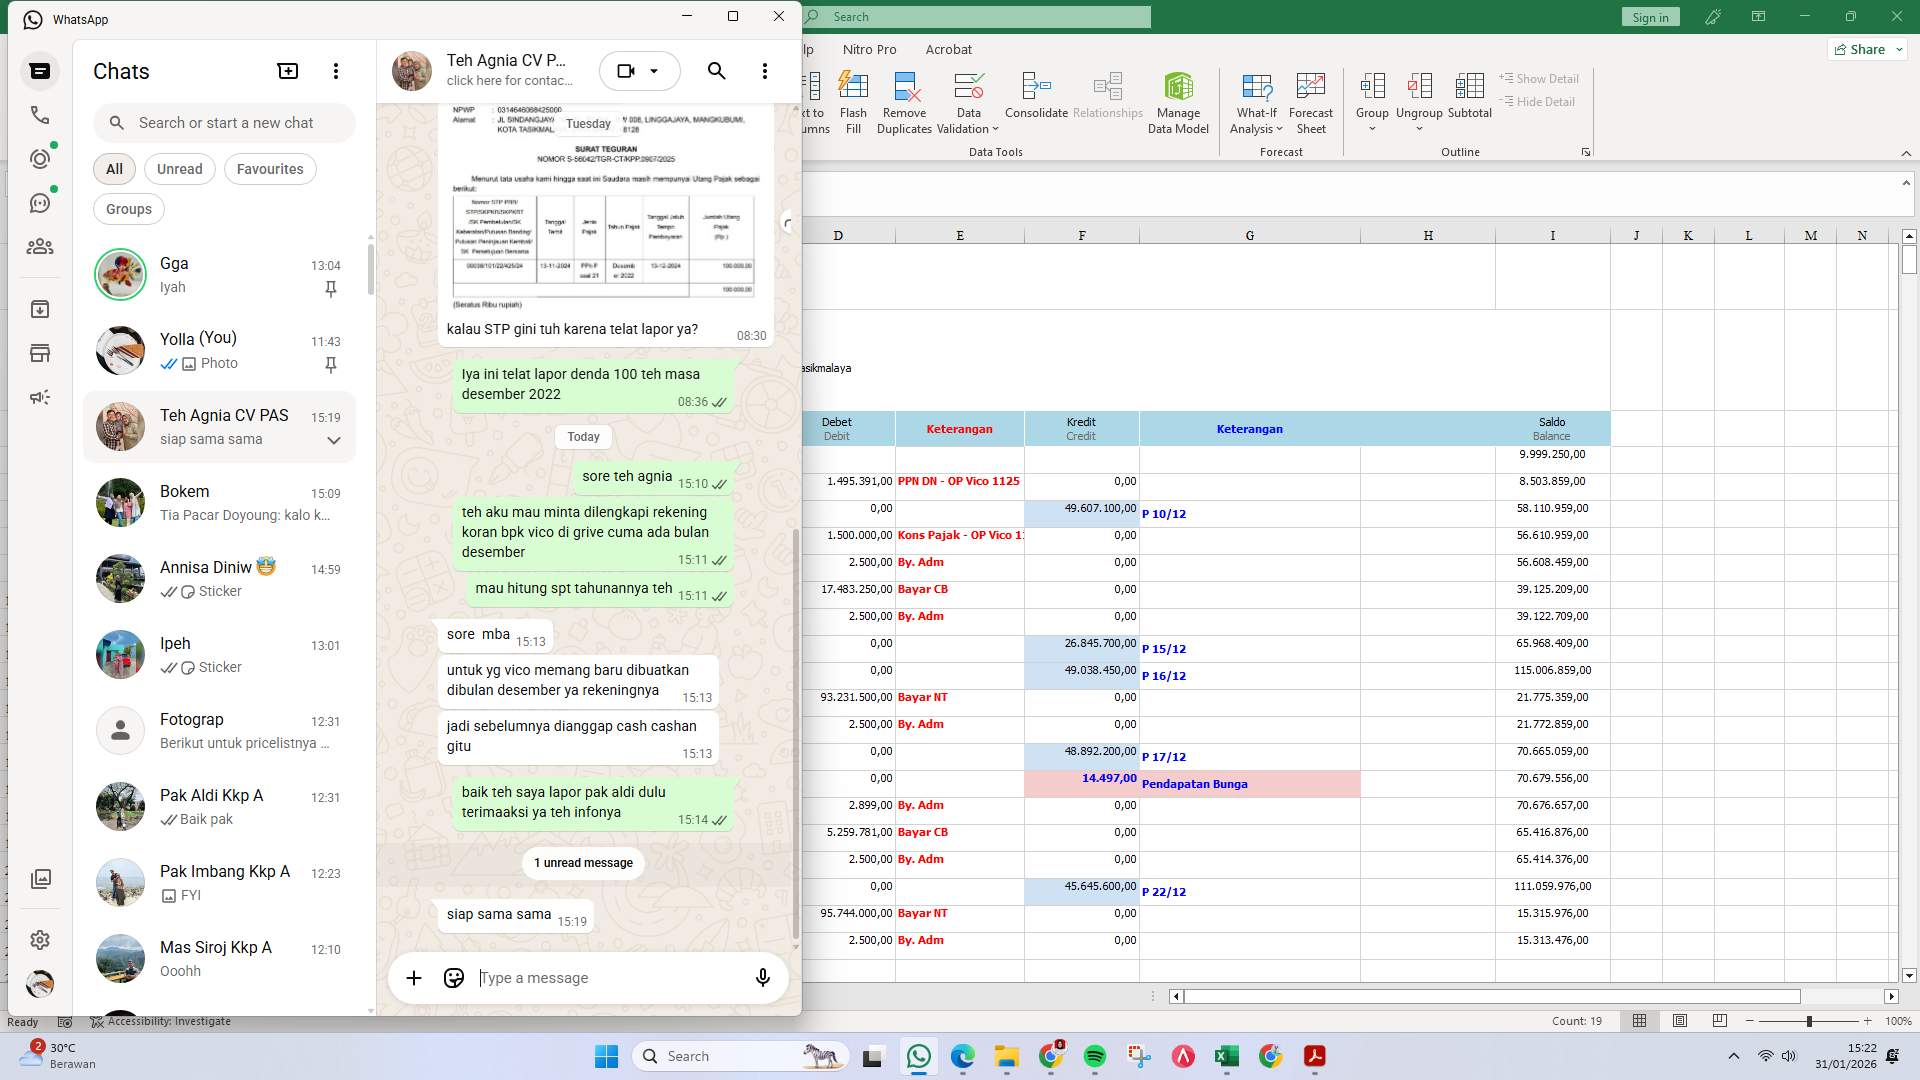Image resolution: width=1920 pixels, height=1080 pixels.
Task: Open the Status tab in WhatsApp sidebar
Action: (x=40, y=157)
